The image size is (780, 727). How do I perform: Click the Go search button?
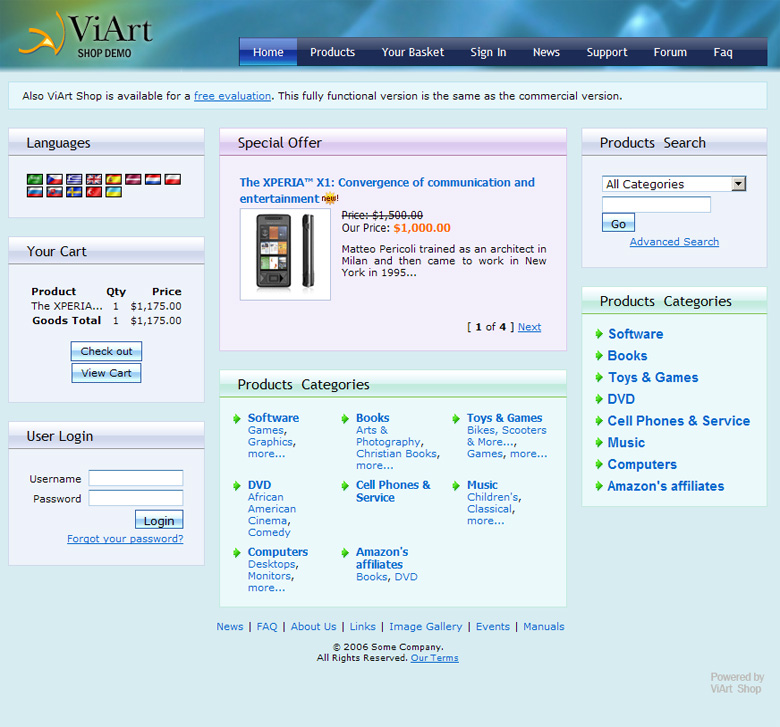pyautogui.click(x=618, y=223)
